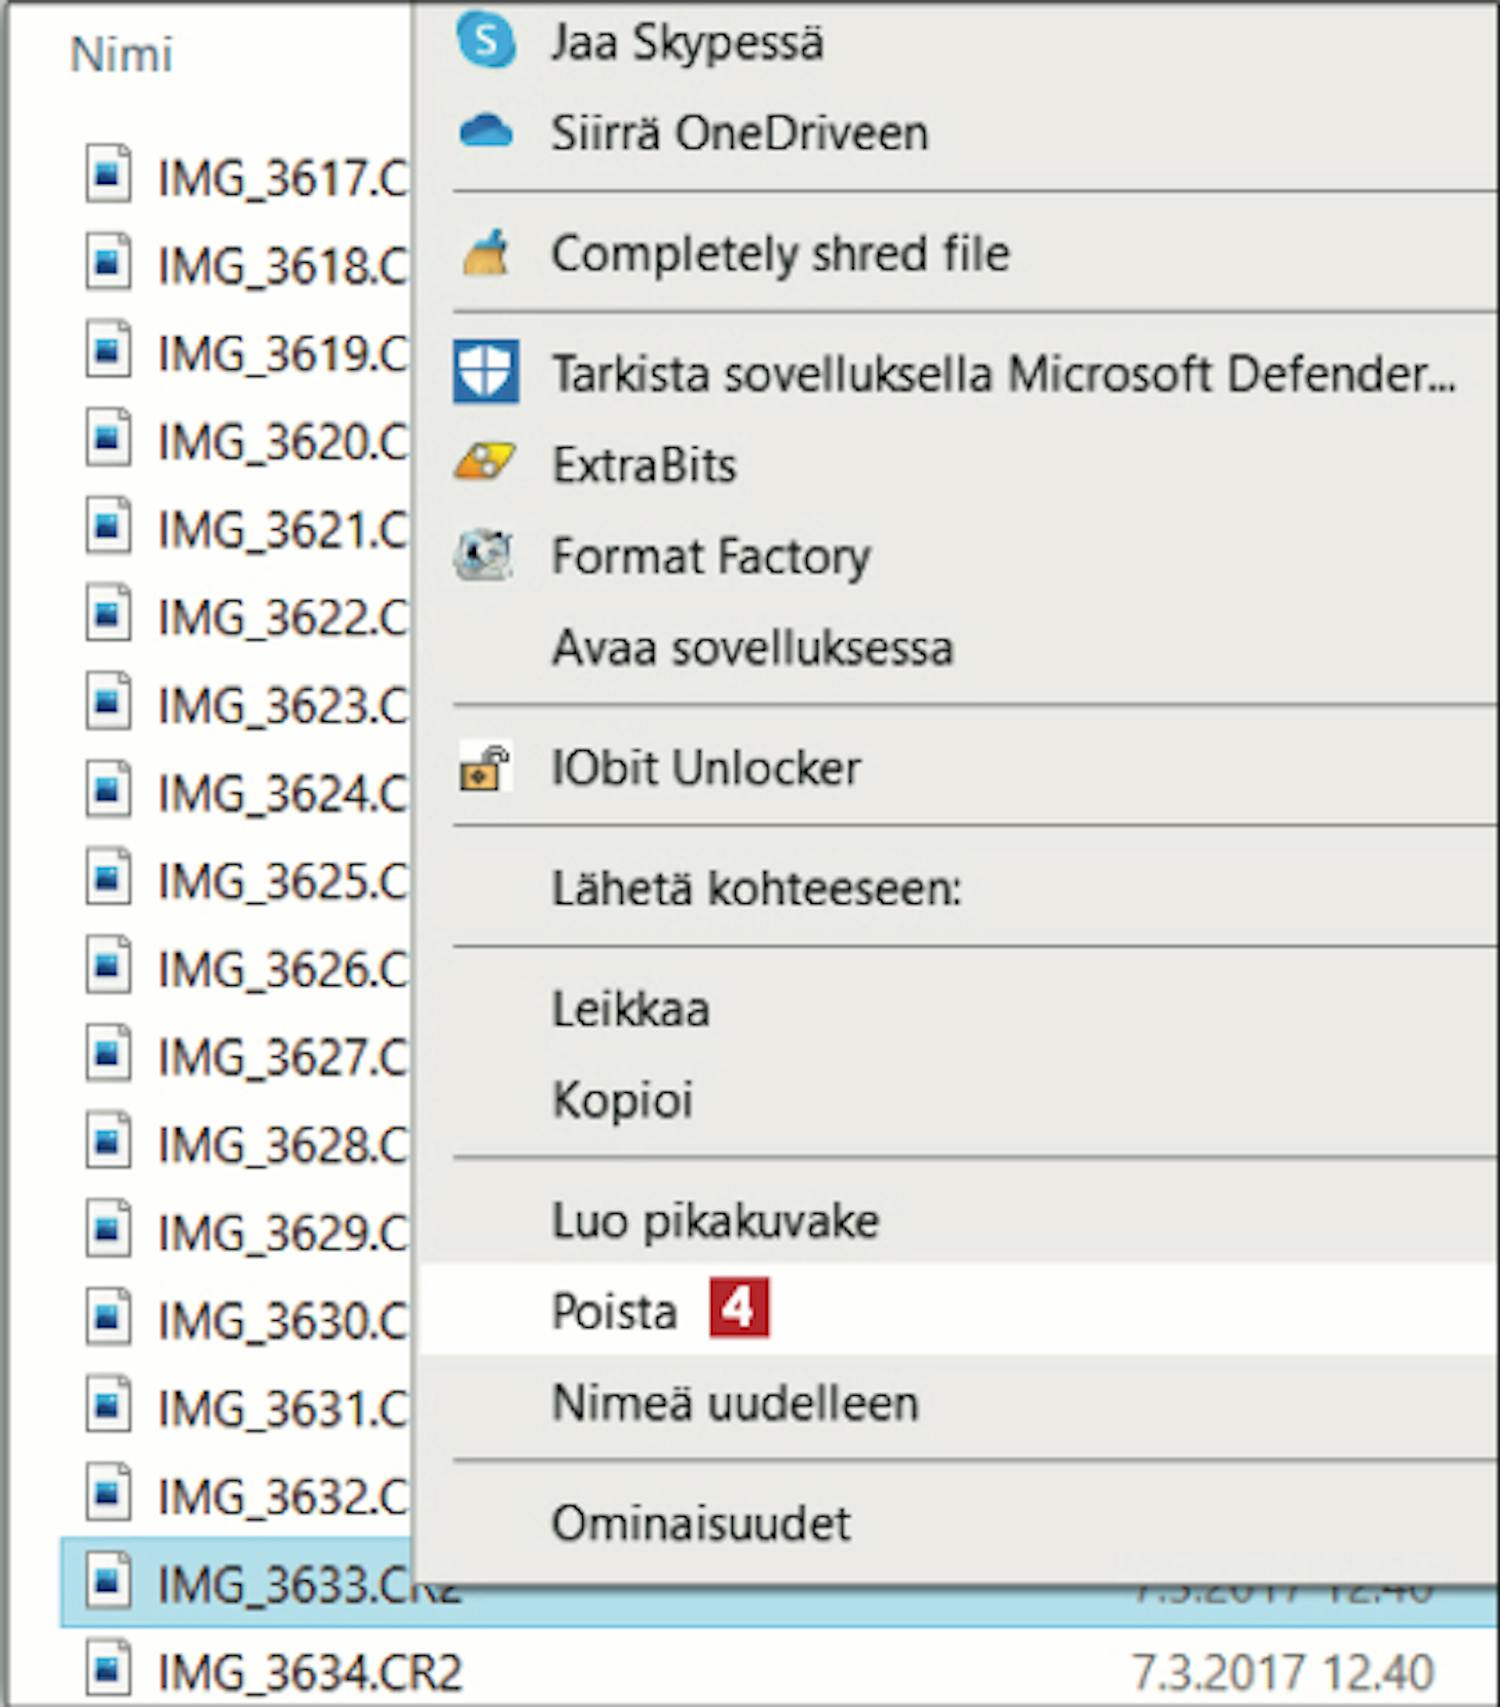Select file name IMG_3628
1500x1707 pixels.
tap(283, 1146)
